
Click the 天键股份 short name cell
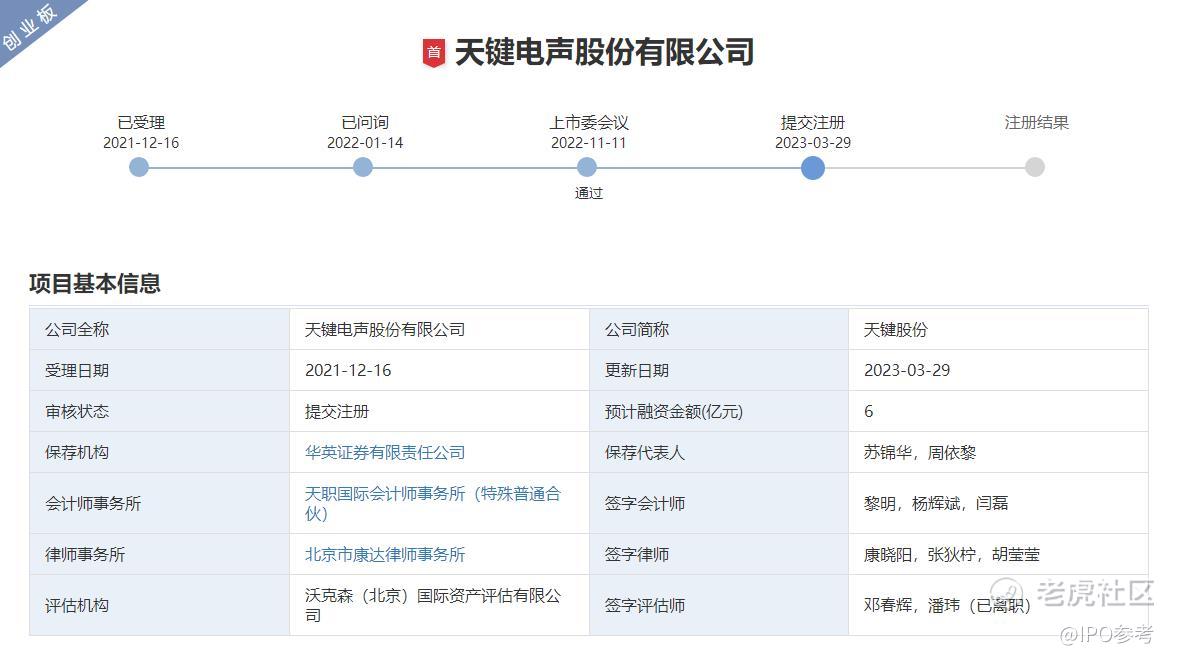point(998,329)
